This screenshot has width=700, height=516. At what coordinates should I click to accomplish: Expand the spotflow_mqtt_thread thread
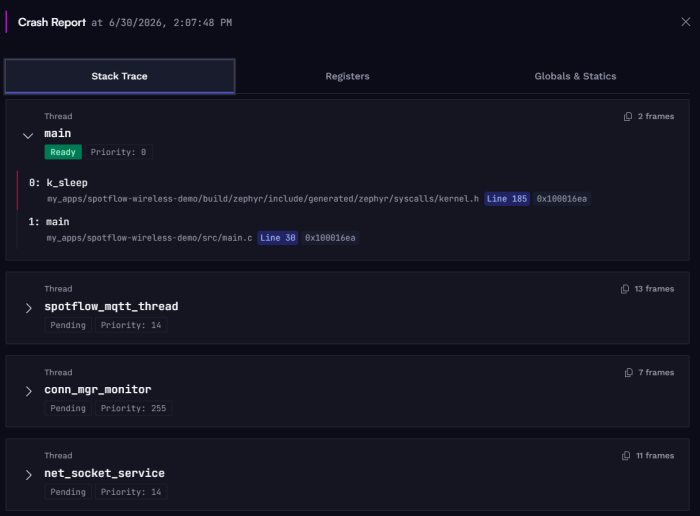pyautogui.click(x=29, y=308)
